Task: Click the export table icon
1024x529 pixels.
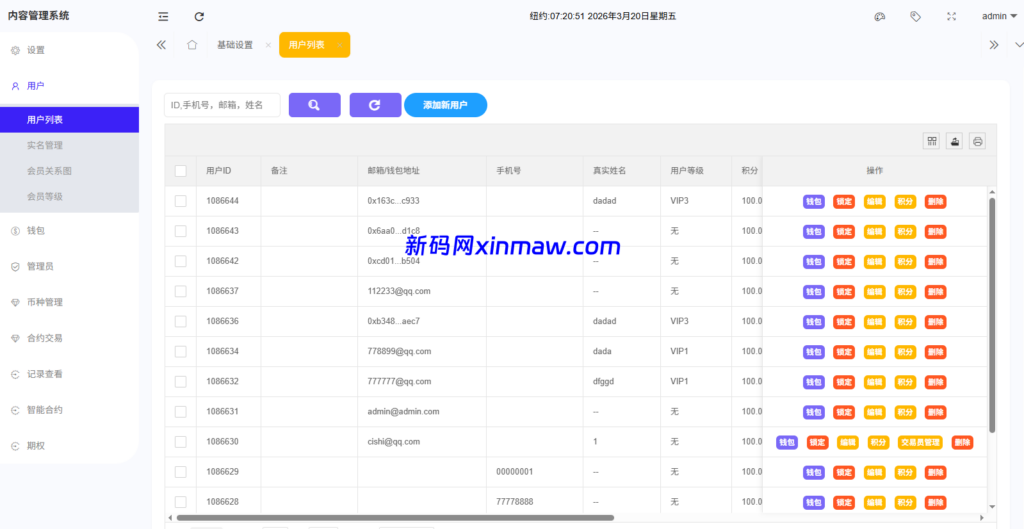Action: click(x=955, y=141)
